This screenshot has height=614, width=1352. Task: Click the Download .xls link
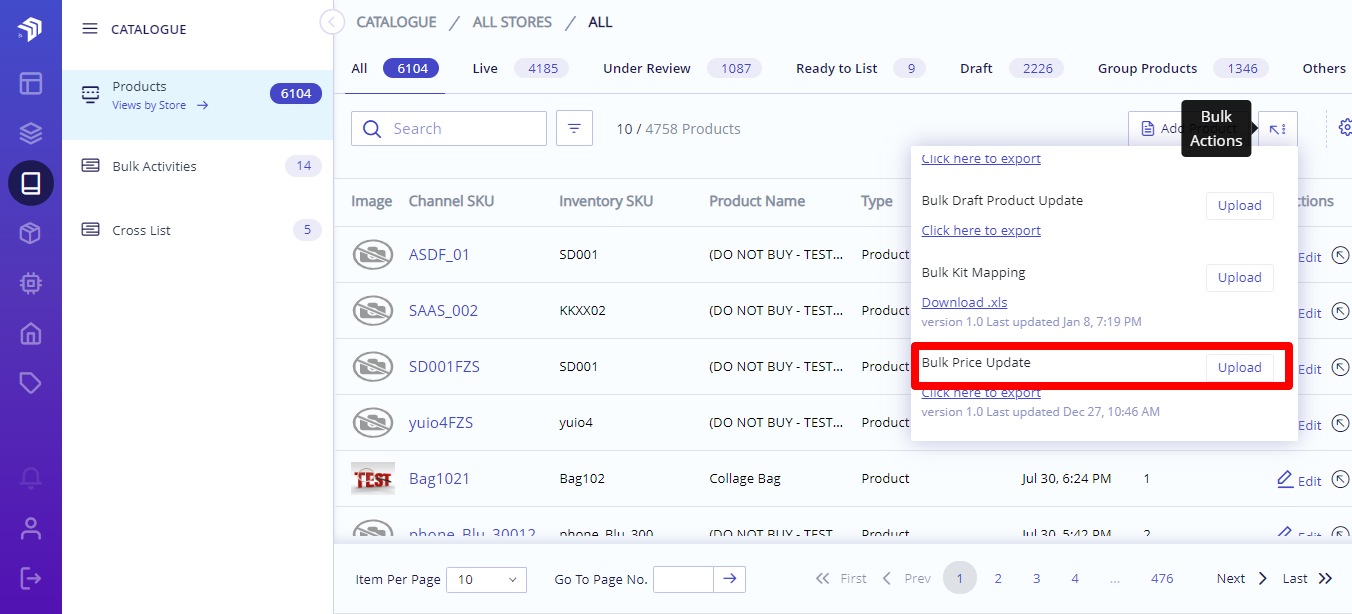[964, 302]
